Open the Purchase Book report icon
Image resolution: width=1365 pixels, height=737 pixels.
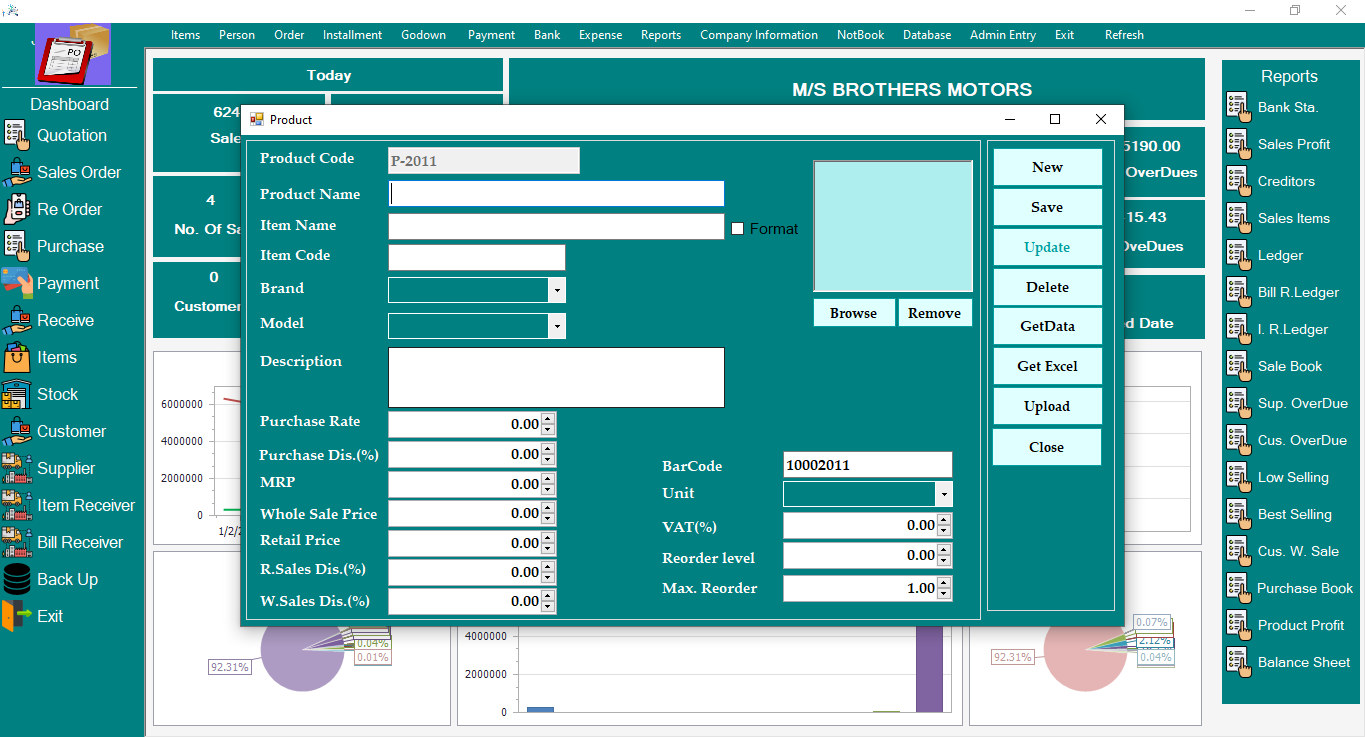(1239, 588)
